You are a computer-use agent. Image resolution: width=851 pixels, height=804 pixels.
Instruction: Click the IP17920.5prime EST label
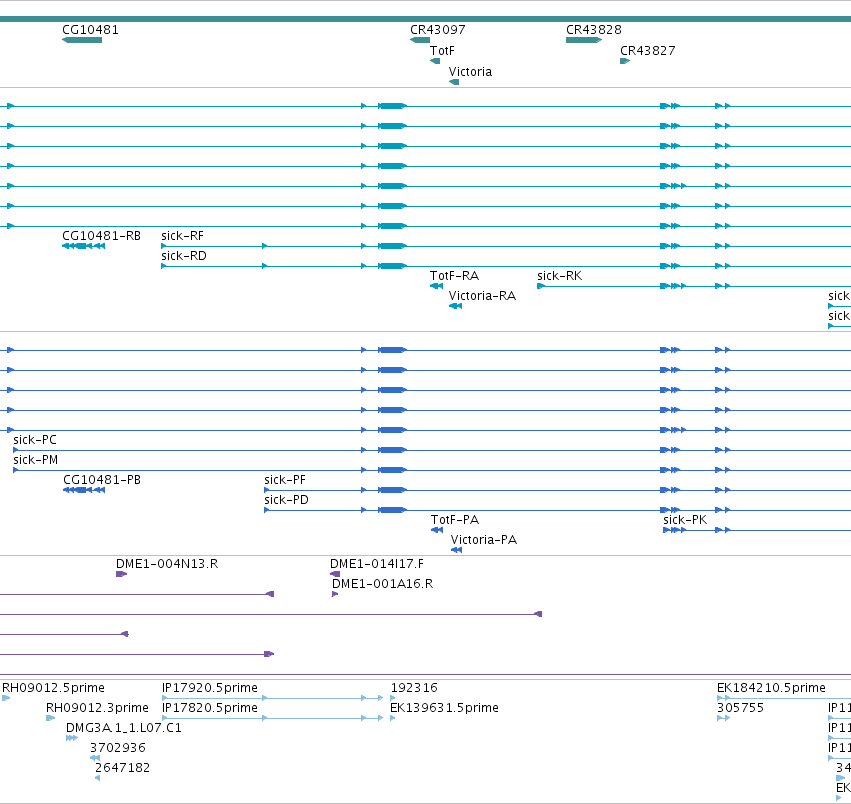coord(210,688)
